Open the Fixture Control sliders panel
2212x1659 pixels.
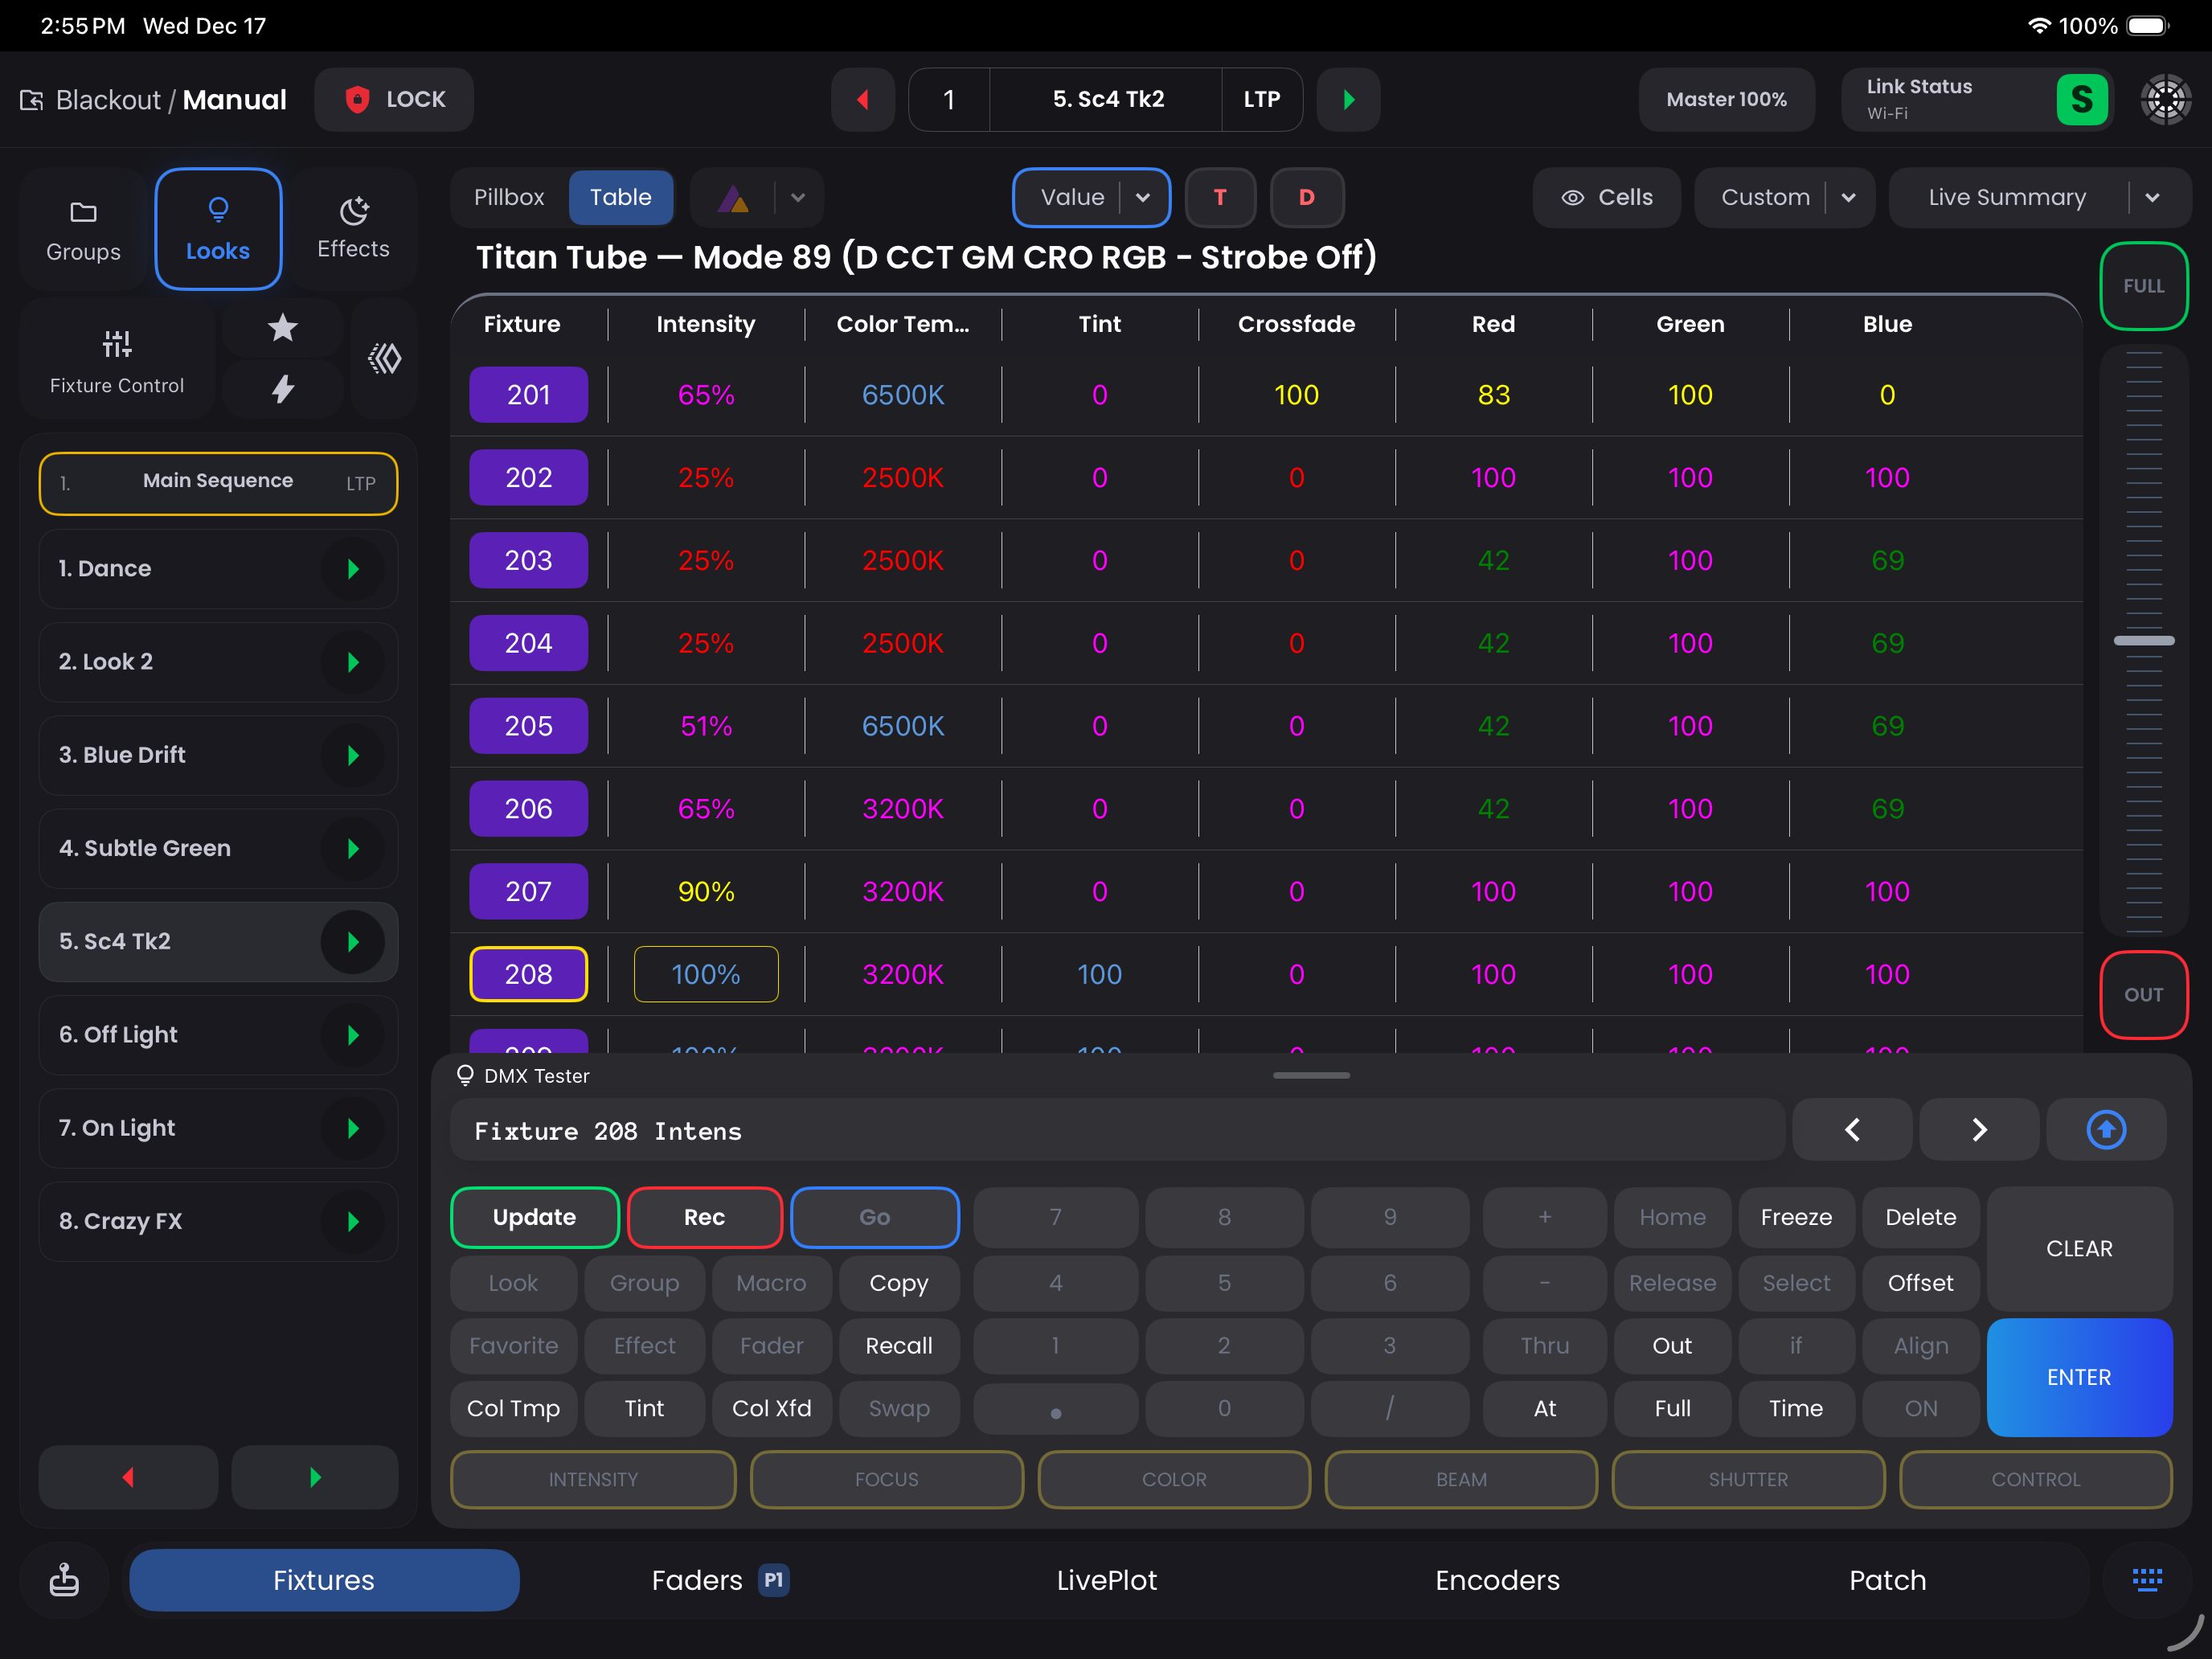tap(117, 359)
